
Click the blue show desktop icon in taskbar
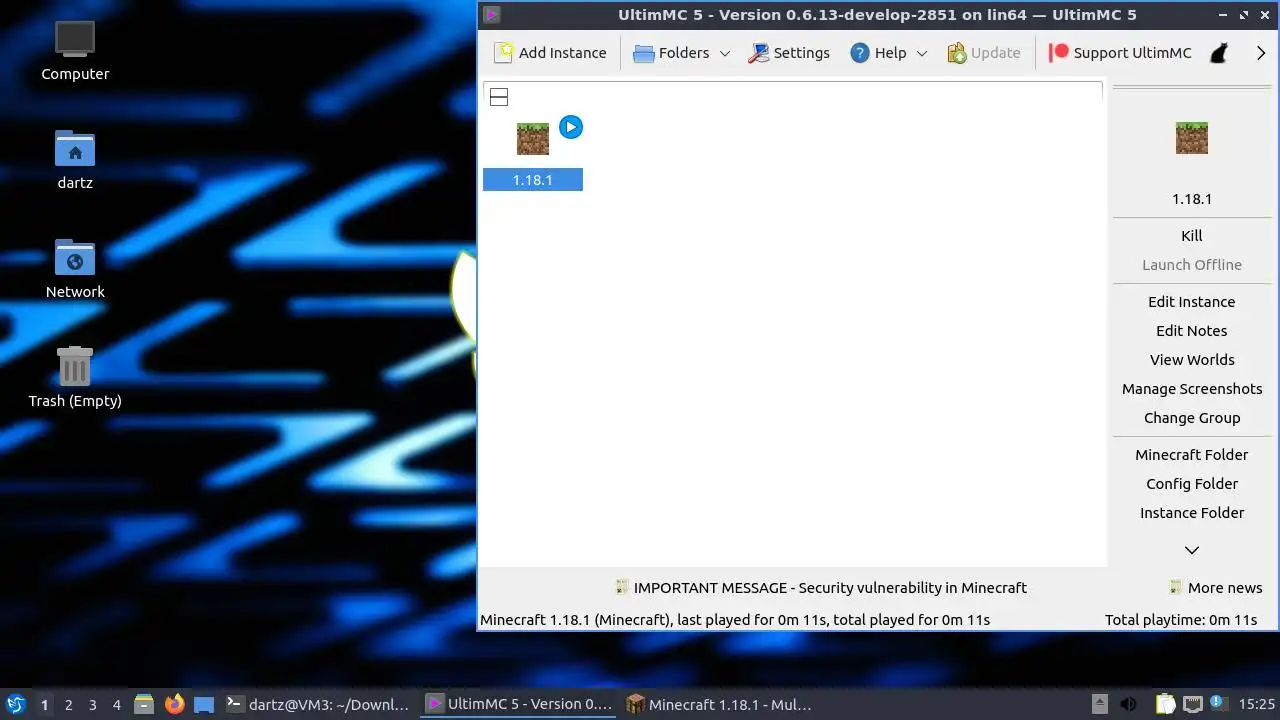pyautogui.click(x=204, y=704)
